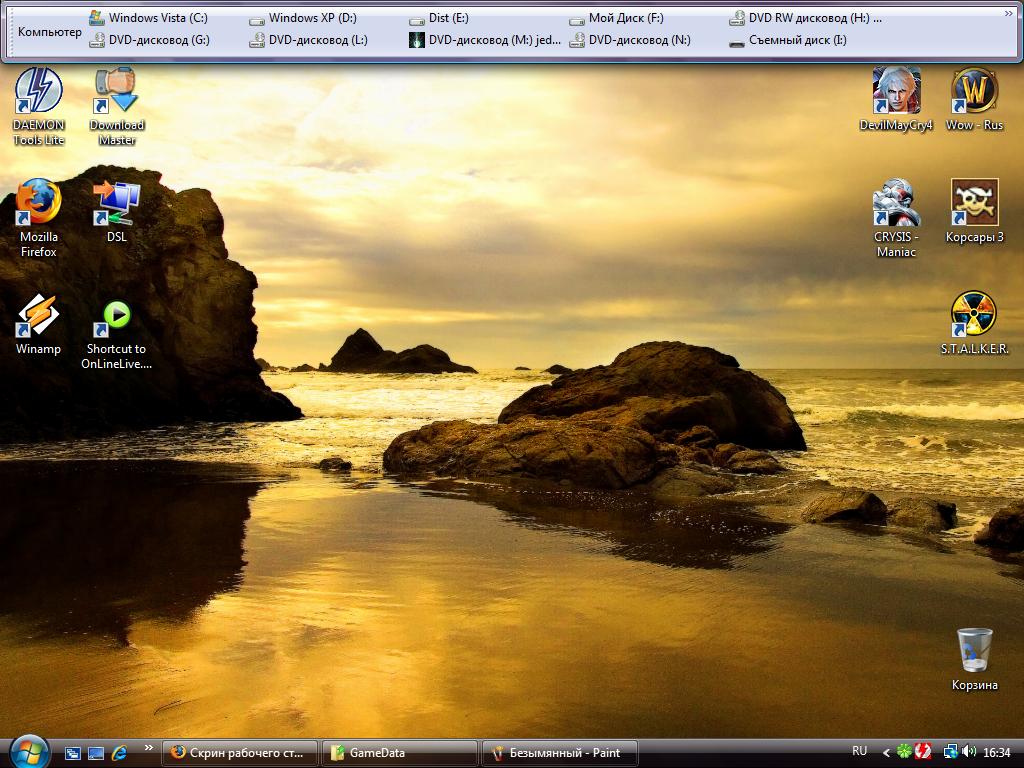The width and height of the screenshot is (1024, 768).
Task: Launch the Wow - Rus shortcut
Action: pos(974,93)
